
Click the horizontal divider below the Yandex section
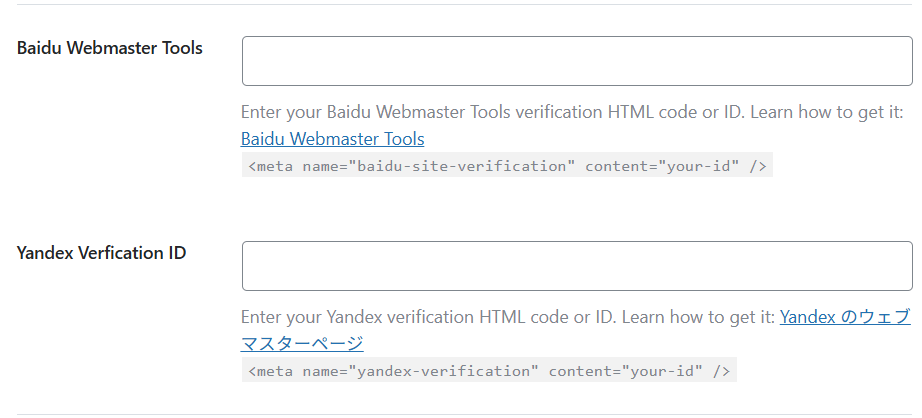461,414
